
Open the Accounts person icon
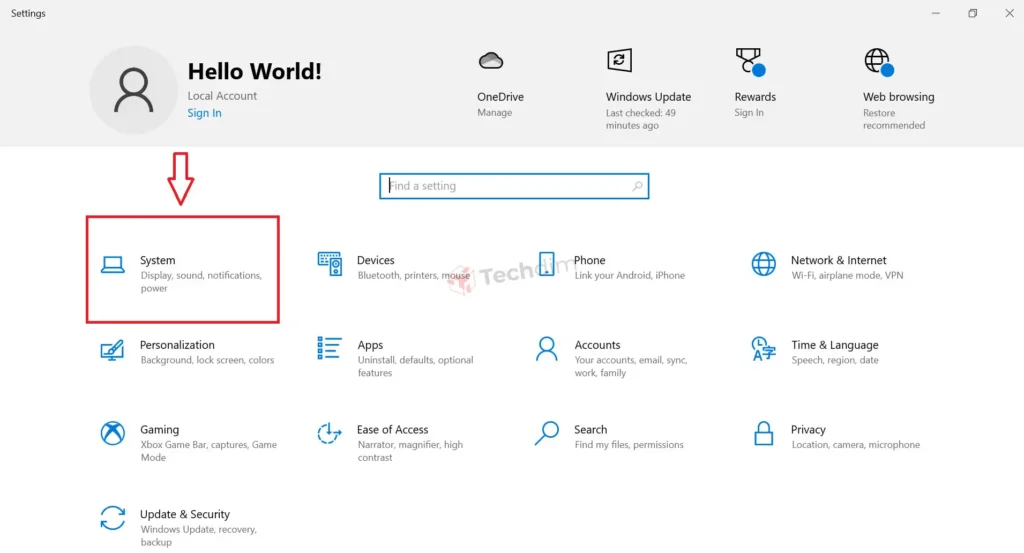tap(547, 348)
